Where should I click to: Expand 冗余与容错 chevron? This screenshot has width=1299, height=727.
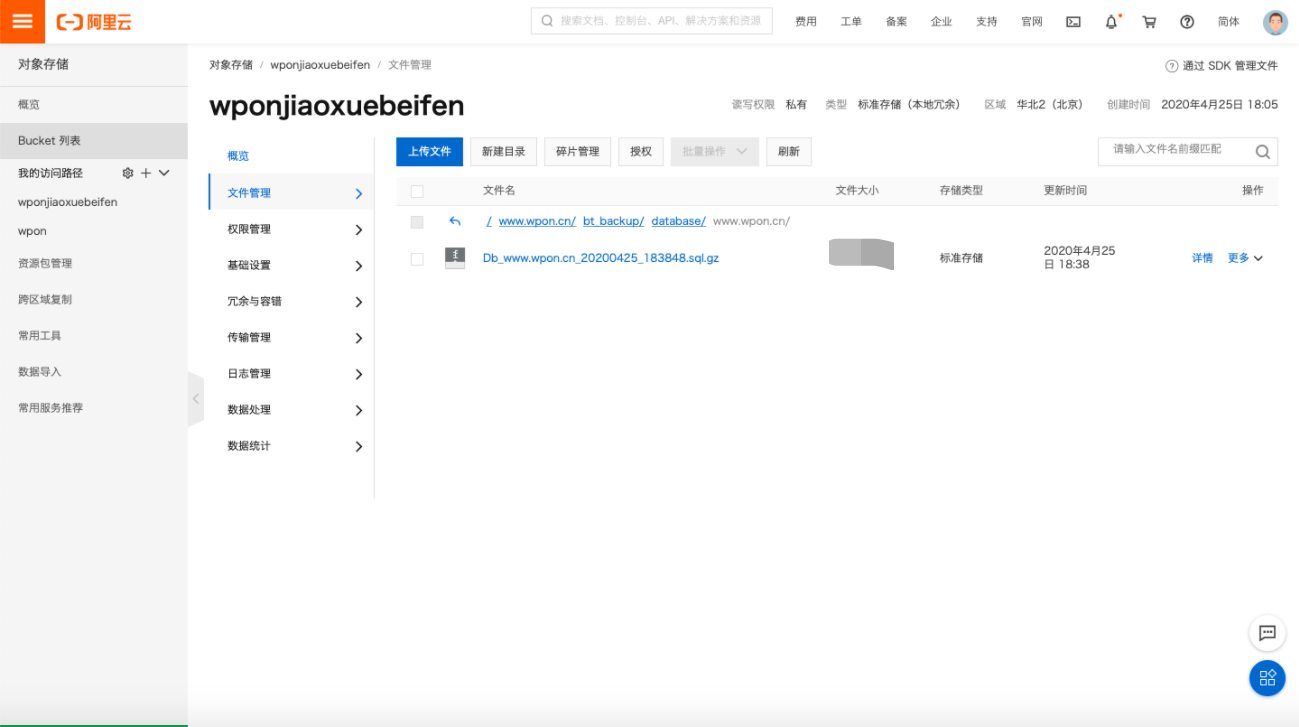(x=359, y=302)
